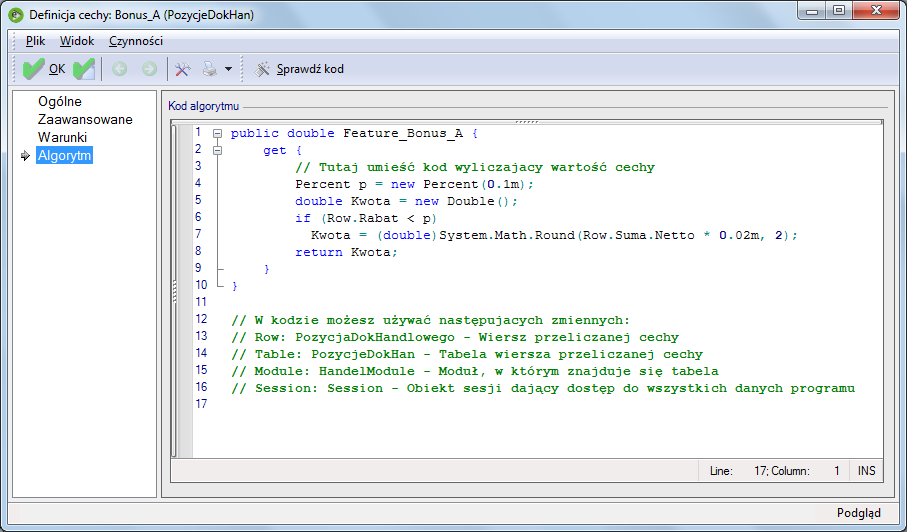This screenshot has width=907, height=532.
Task: Click the '// Row: PozycjaDokHandlowego' comment line
Action: point(455,337)
